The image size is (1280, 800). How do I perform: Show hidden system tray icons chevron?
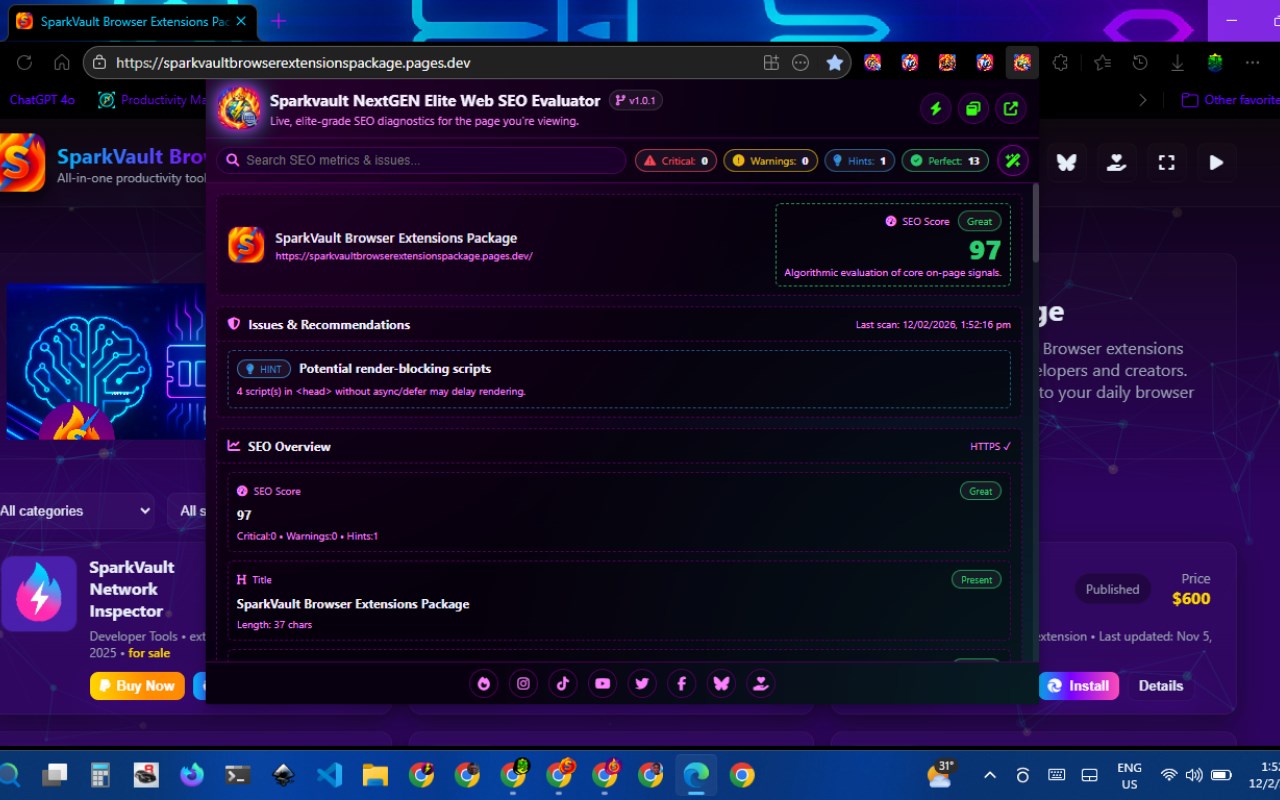click(x=990, y=775)
